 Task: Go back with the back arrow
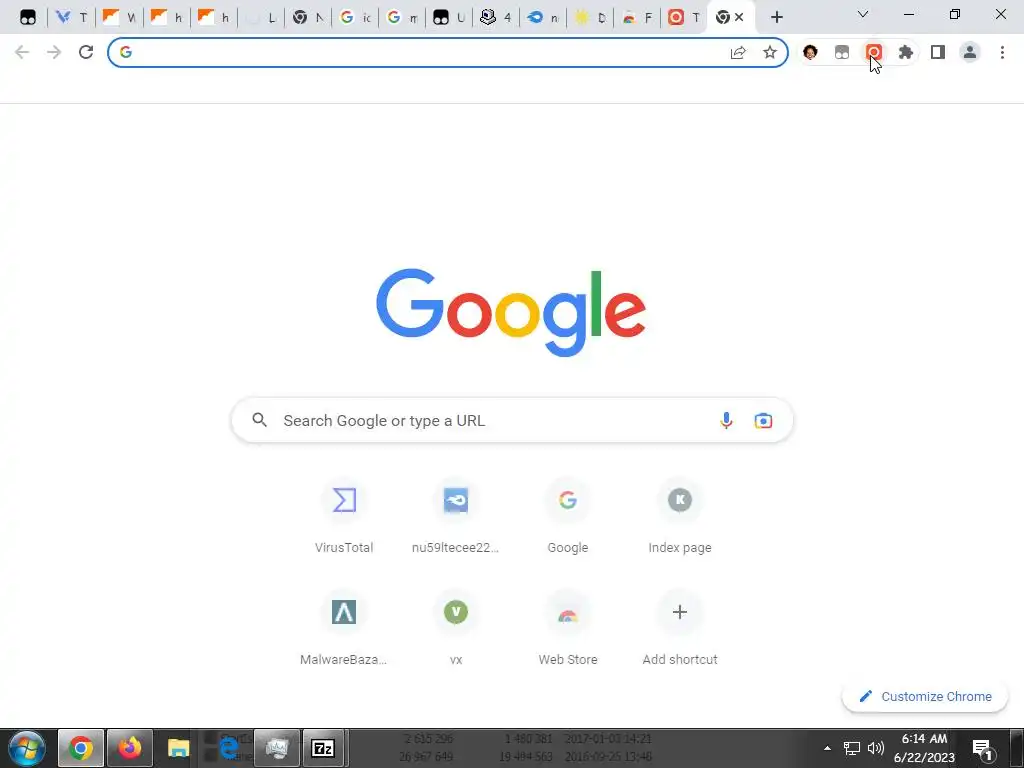click(22, 52)
